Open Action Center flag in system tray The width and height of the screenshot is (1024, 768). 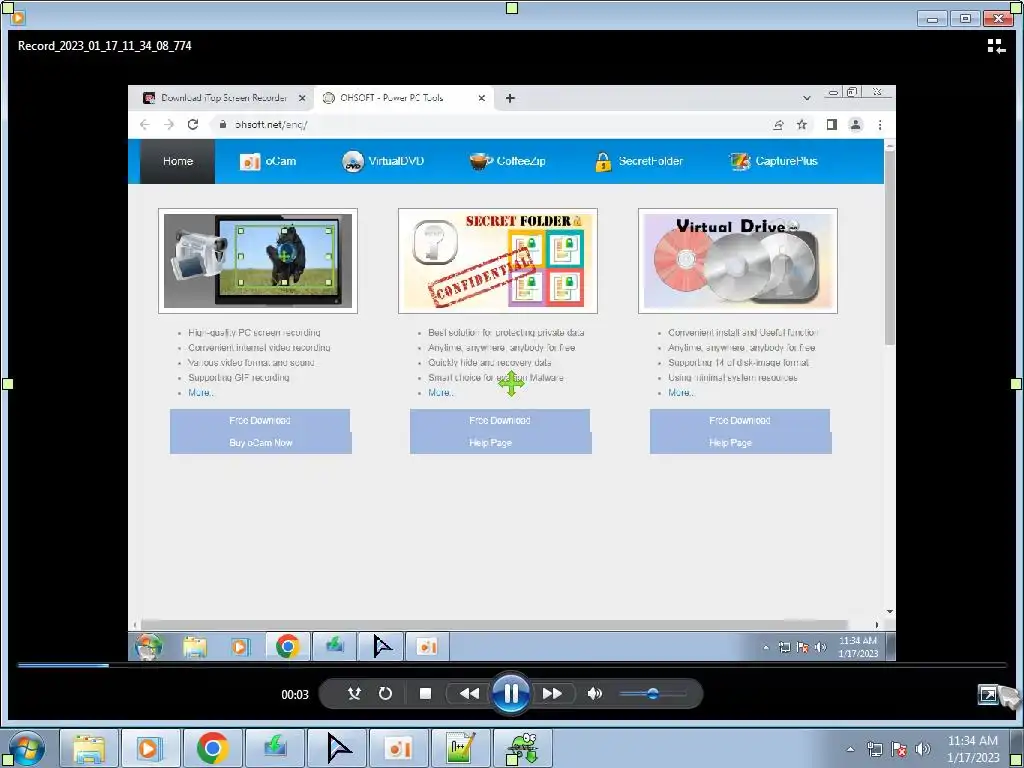click(x=899, y=749)
